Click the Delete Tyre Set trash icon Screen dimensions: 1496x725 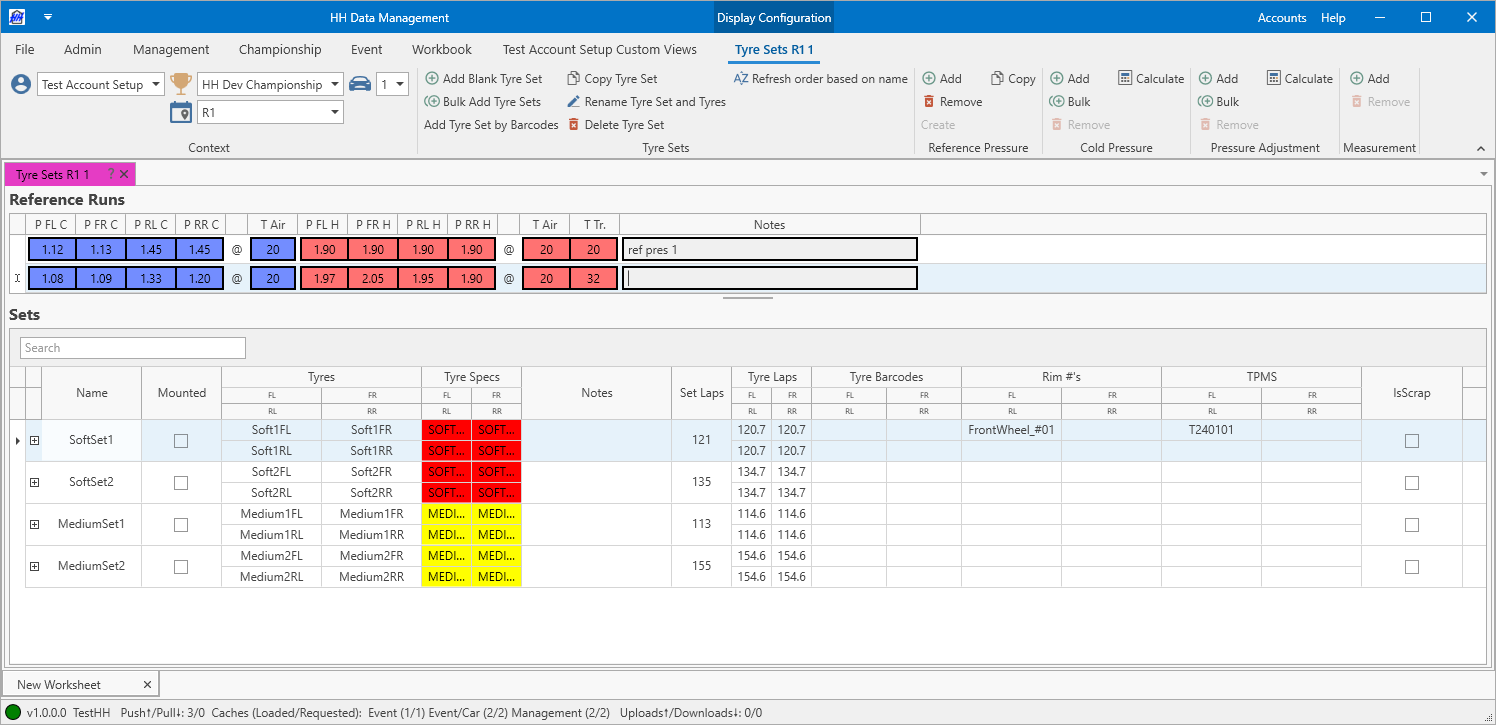click(573, 125)
